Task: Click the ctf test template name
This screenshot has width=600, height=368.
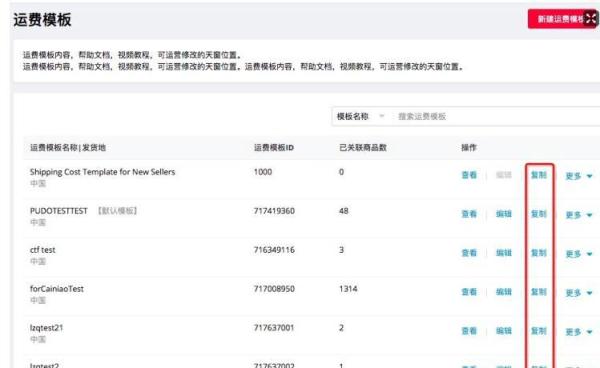Action: (x=42, y=250)
